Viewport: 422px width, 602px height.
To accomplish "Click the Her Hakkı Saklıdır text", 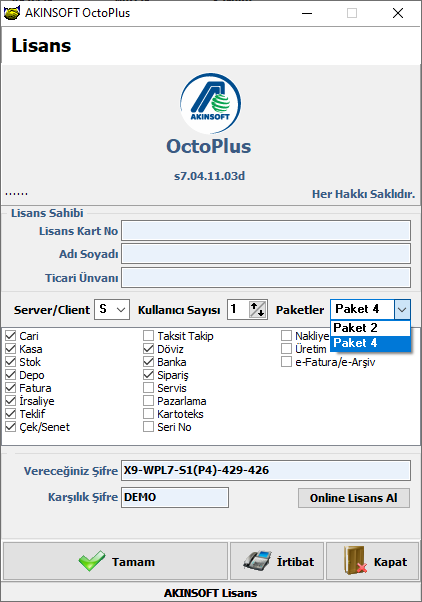I will (x=363, y=194).
